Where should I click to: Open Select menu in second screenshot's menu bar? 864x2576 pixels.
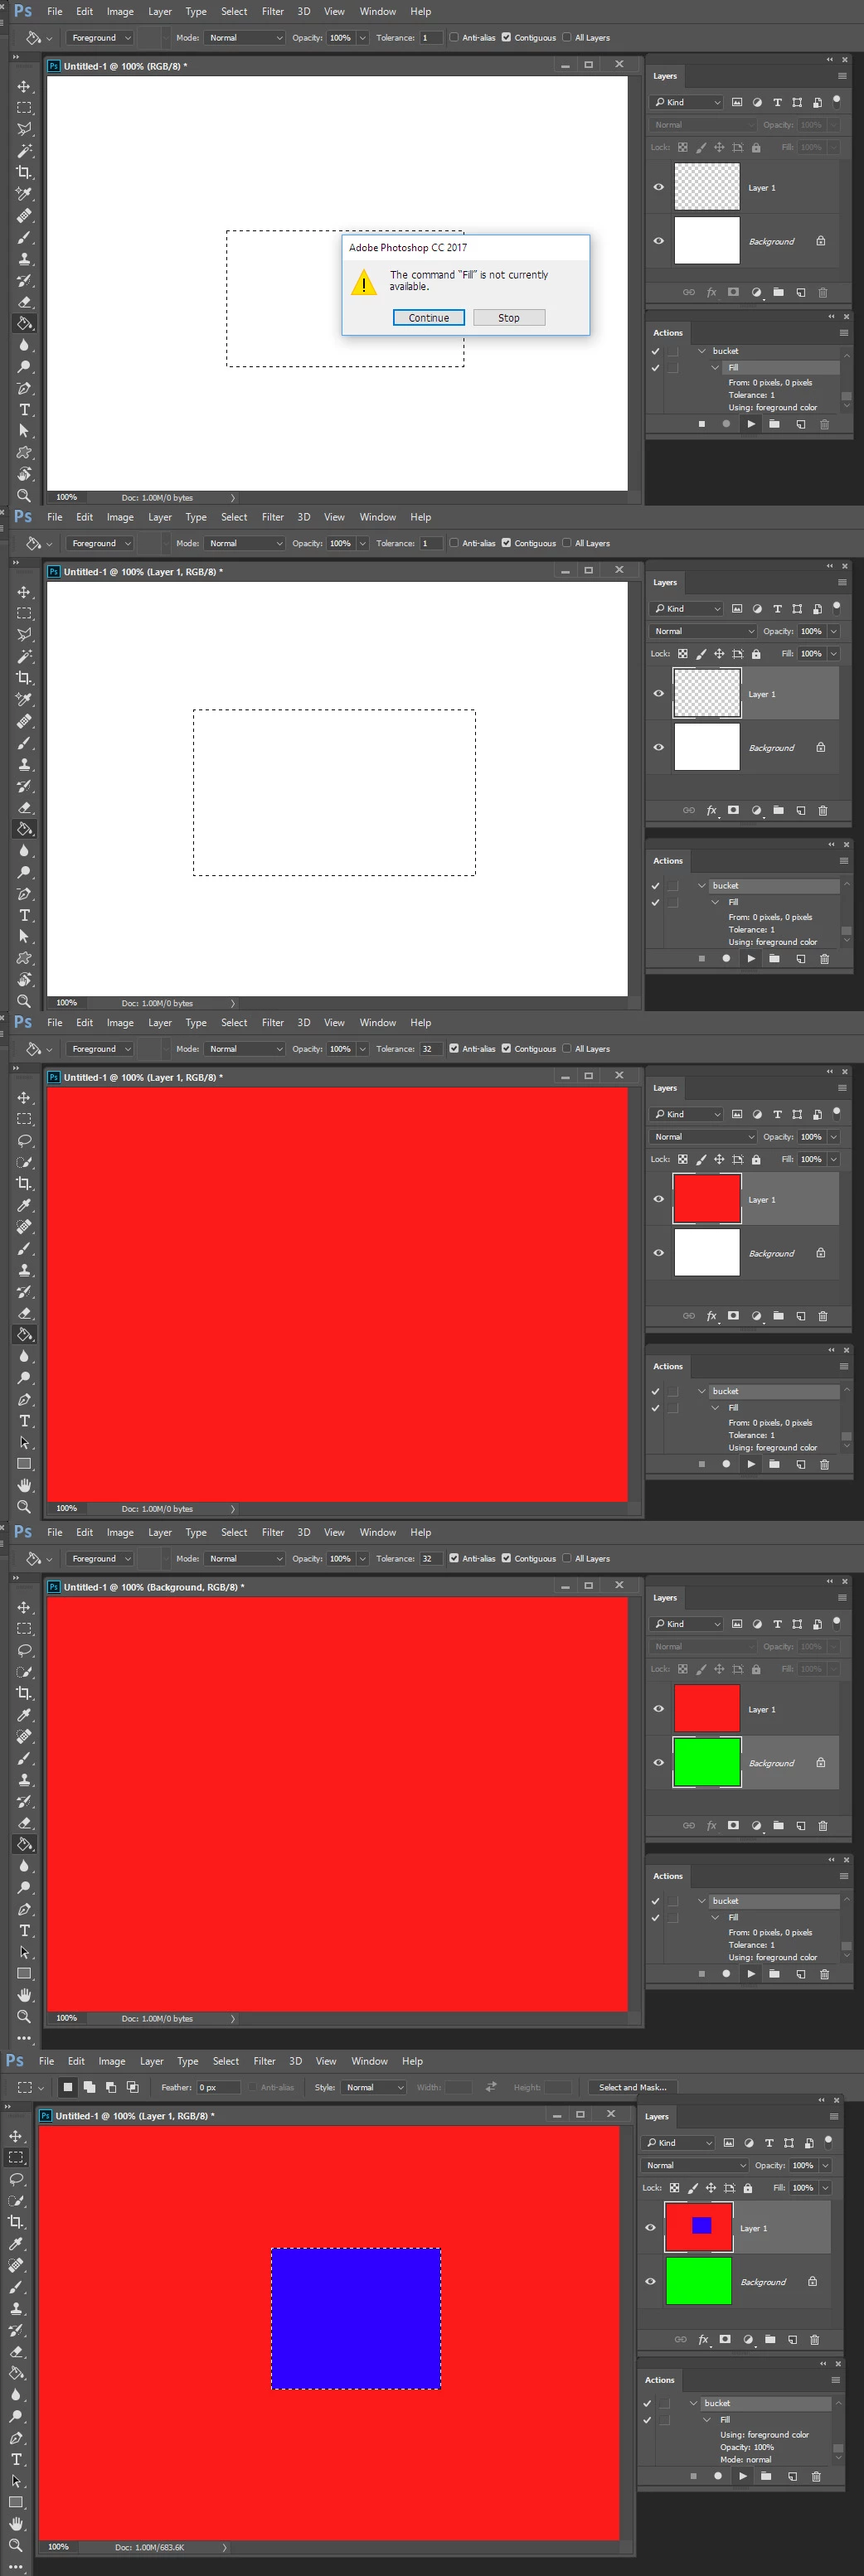point(234,518)
